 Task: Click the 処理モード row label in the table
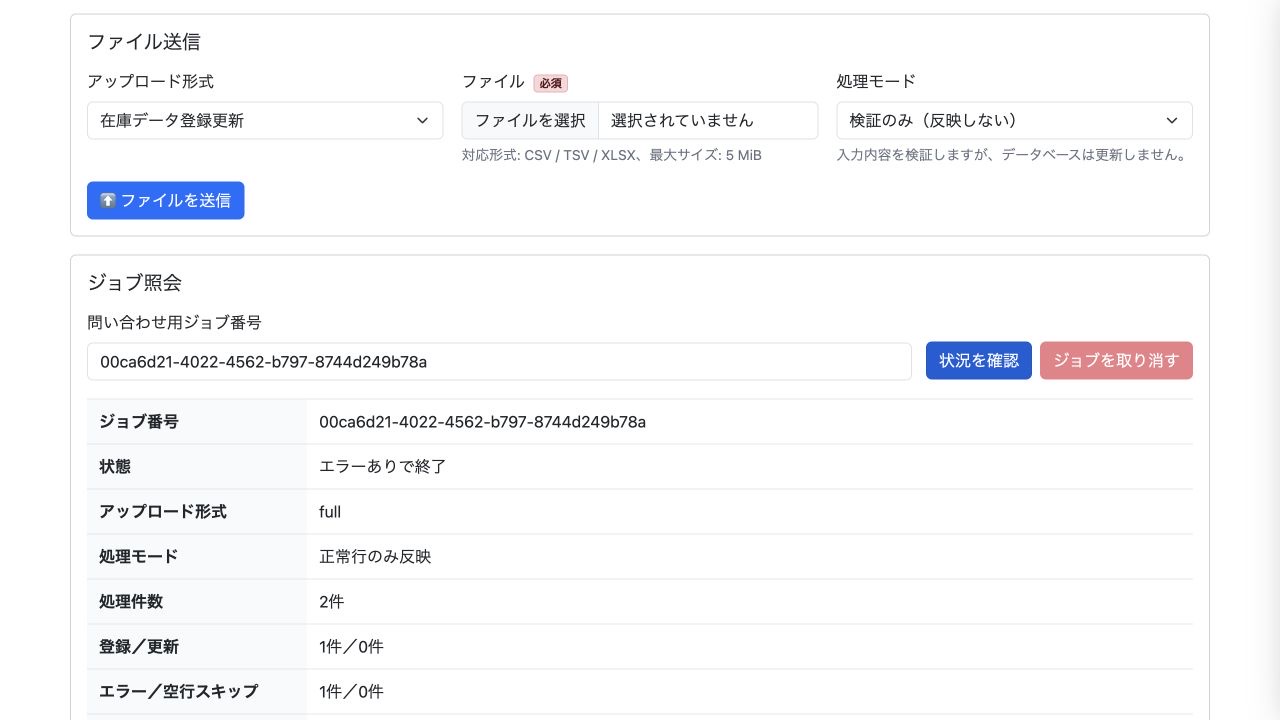[x=139, y=557]
